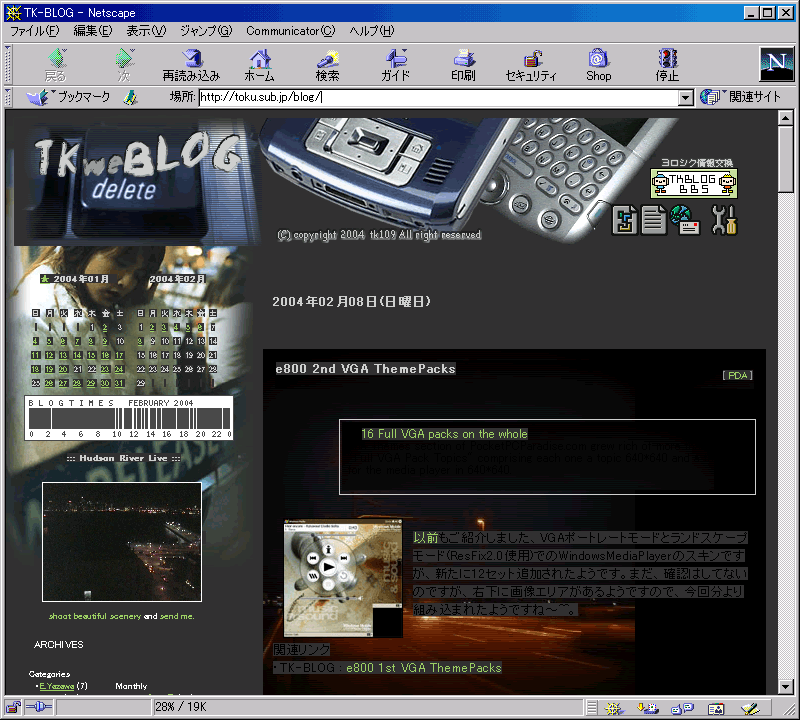Click the media player skin thumbnail

coord(343,578)
